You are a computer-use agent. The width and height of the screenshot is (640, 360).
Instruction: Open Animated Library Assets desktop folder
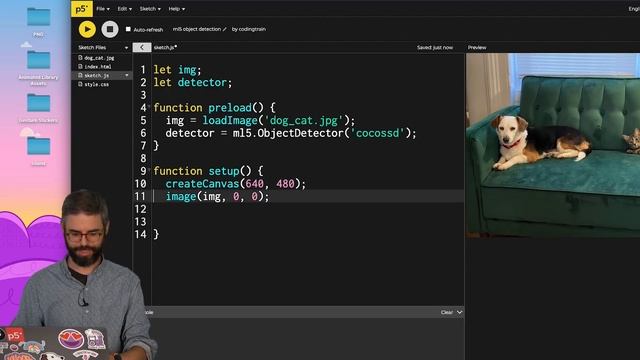point(39,60)
